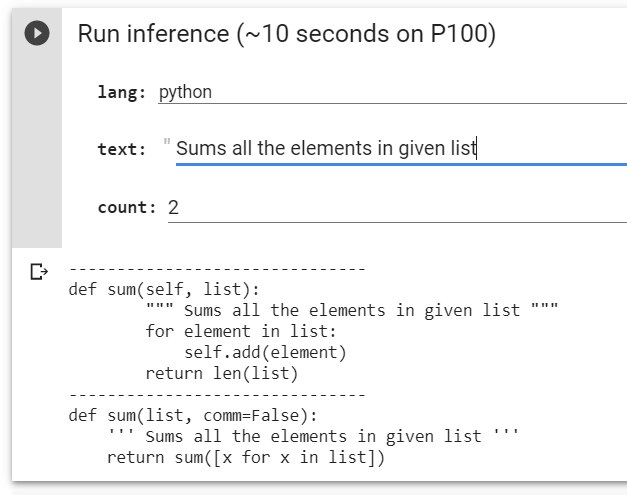Click the opening quote mark in text field

(x=167, y=142)
